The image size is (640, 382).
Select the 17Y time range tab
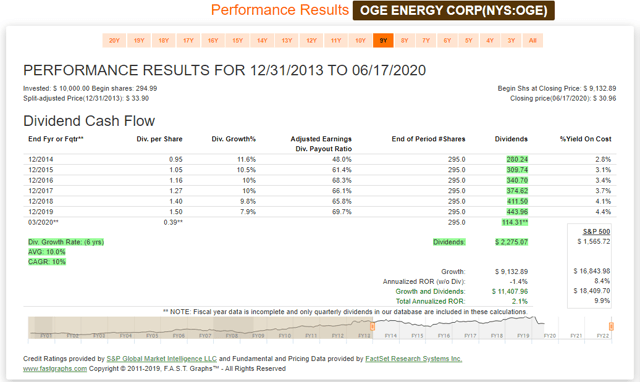pyautogui.click(x=188, y=40)
